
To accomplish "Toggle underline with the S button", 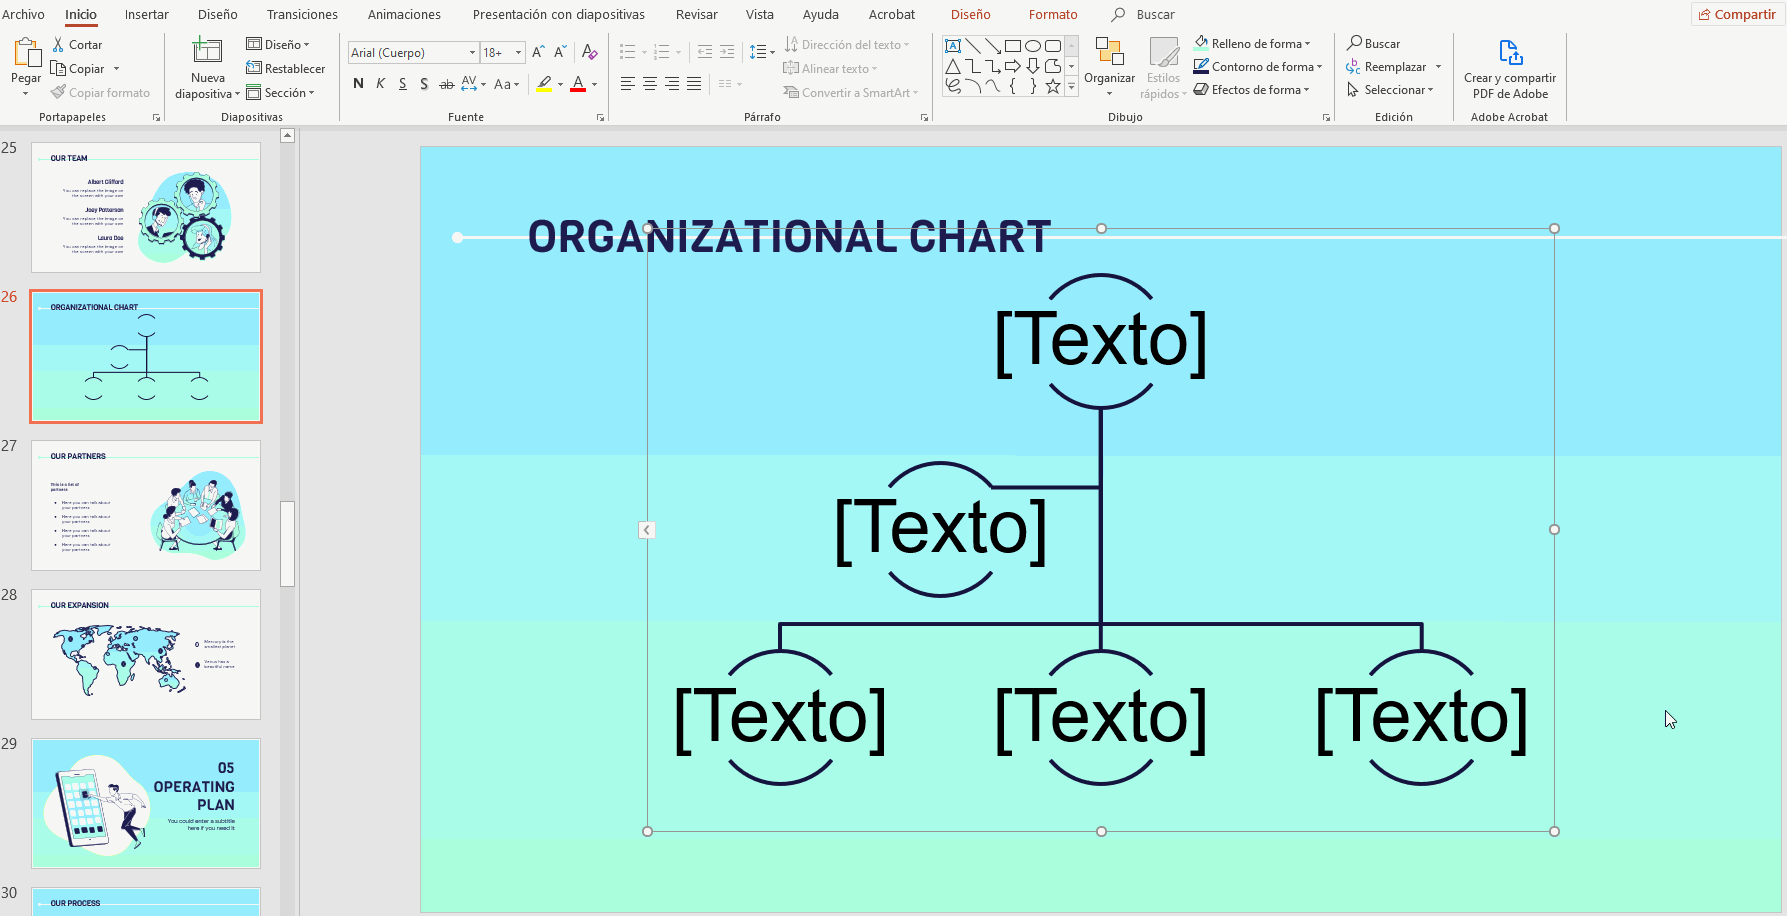I will (402, 84).
